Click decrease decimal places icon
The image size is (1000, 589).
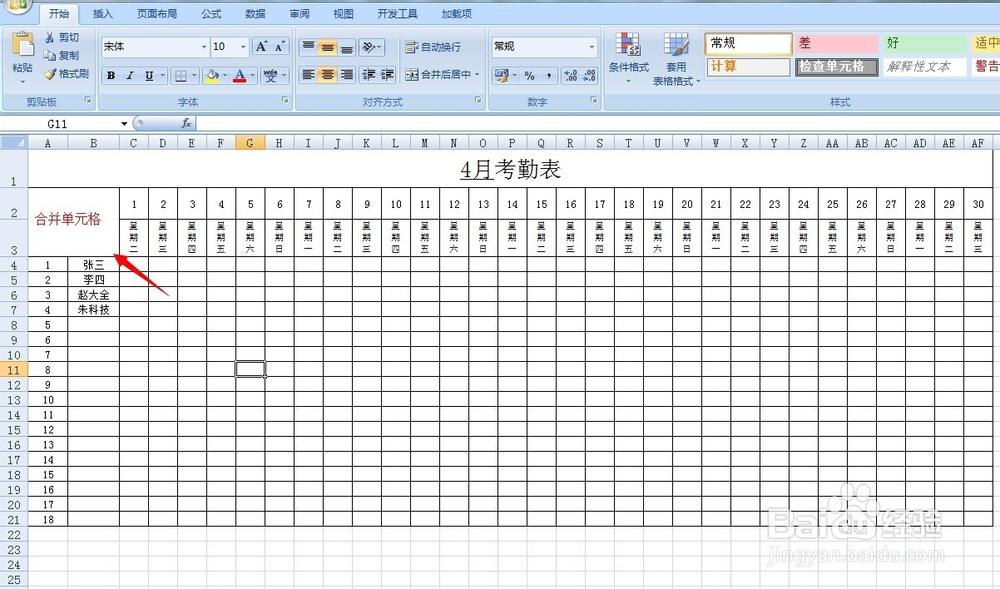tap(590, 76)
